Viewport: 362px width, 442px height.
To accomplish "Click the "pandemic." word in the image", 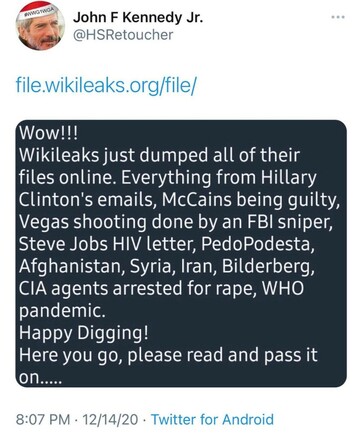I will (x=62, y=311).
